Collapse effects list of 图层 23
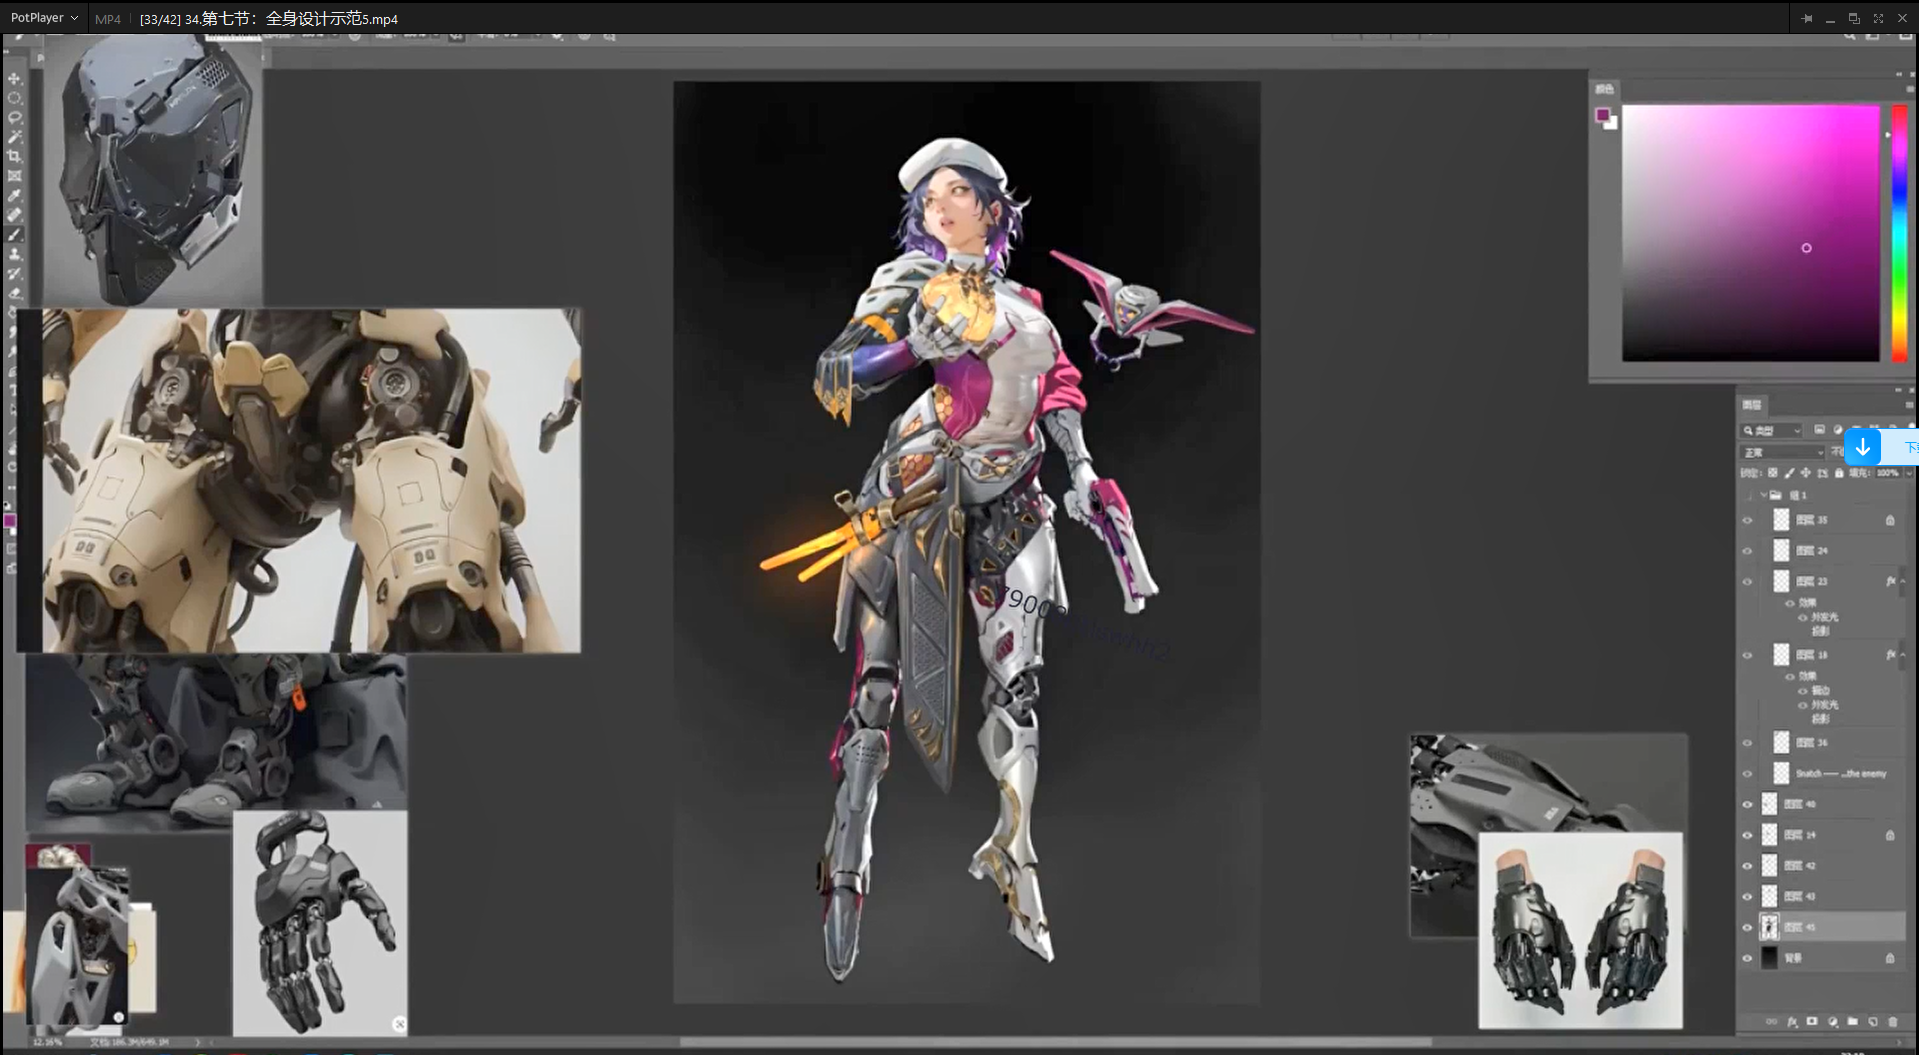Viewport: 1919px width, 1055px height. tap(1902, 581)
